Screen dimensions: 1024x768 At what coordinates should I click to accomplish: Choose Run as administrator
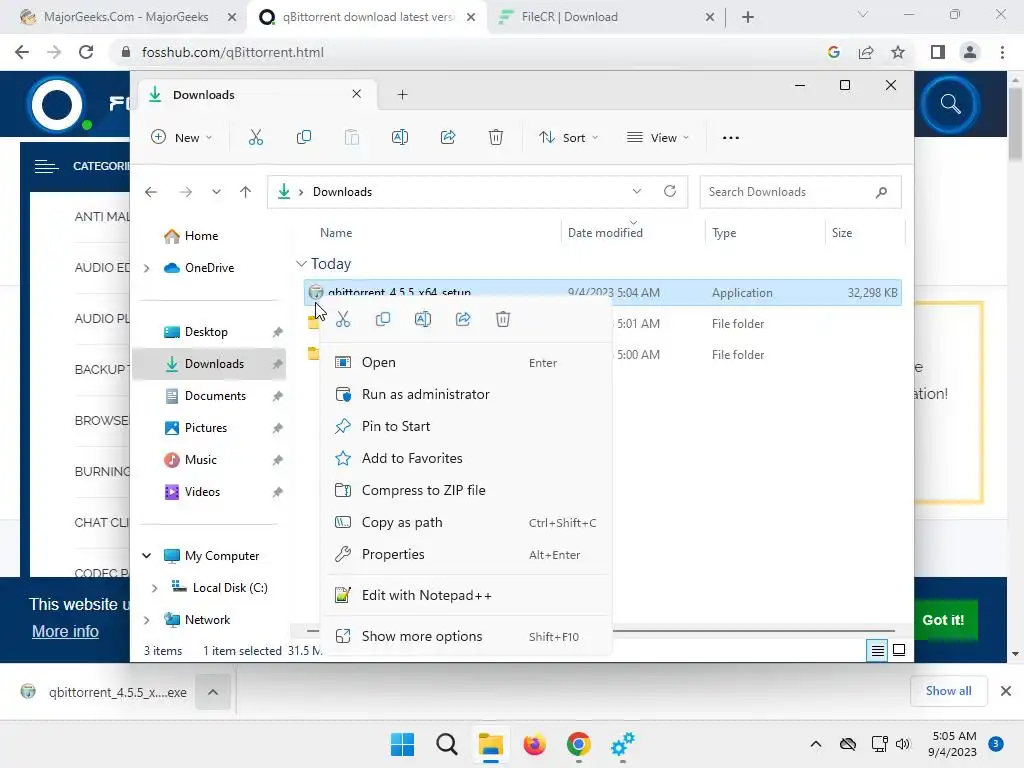[466, 394]
